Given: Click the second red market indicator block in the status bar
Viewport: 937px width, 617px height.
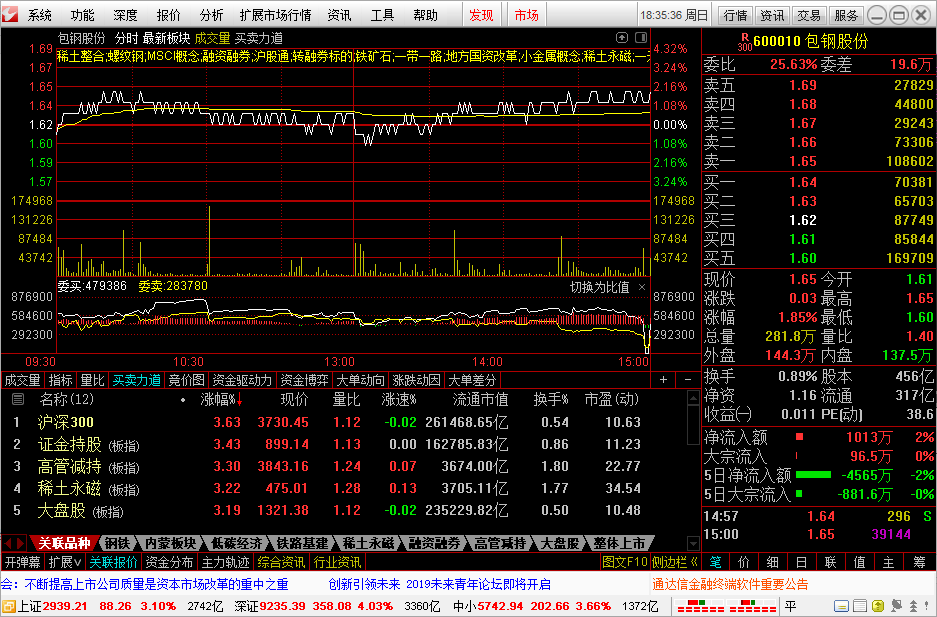Looking at the screenshot, I should click(x=752, y=607).
